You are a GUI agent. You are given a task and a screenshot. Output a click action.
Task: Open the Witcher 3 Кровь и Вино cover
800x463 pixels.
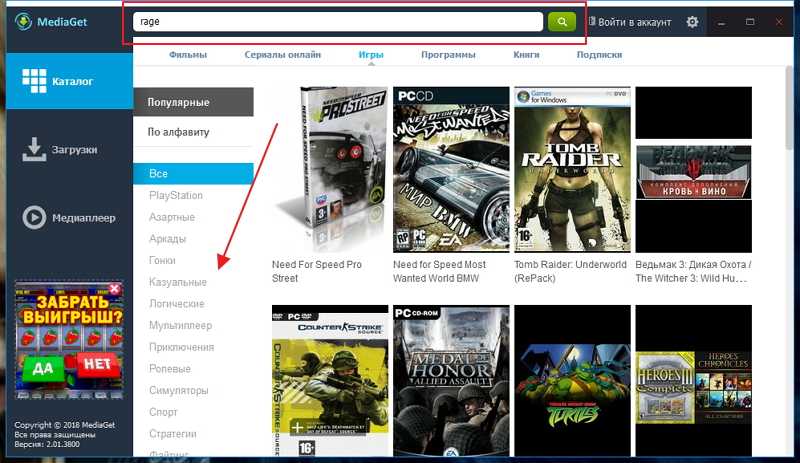[x=693, y=169]
